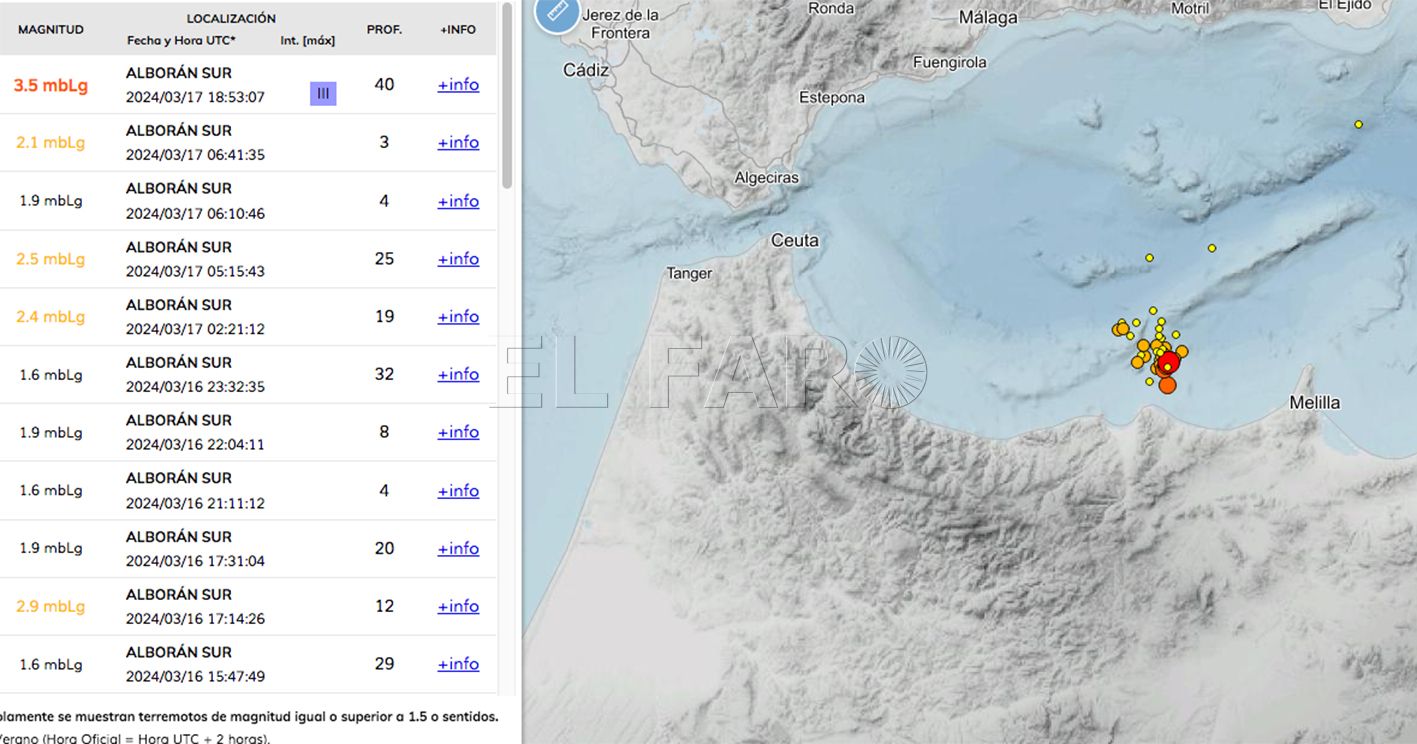Click the Fecha y Hora UTC* column header
This screenshot has height=744, width=1417.
coord(181,40)
